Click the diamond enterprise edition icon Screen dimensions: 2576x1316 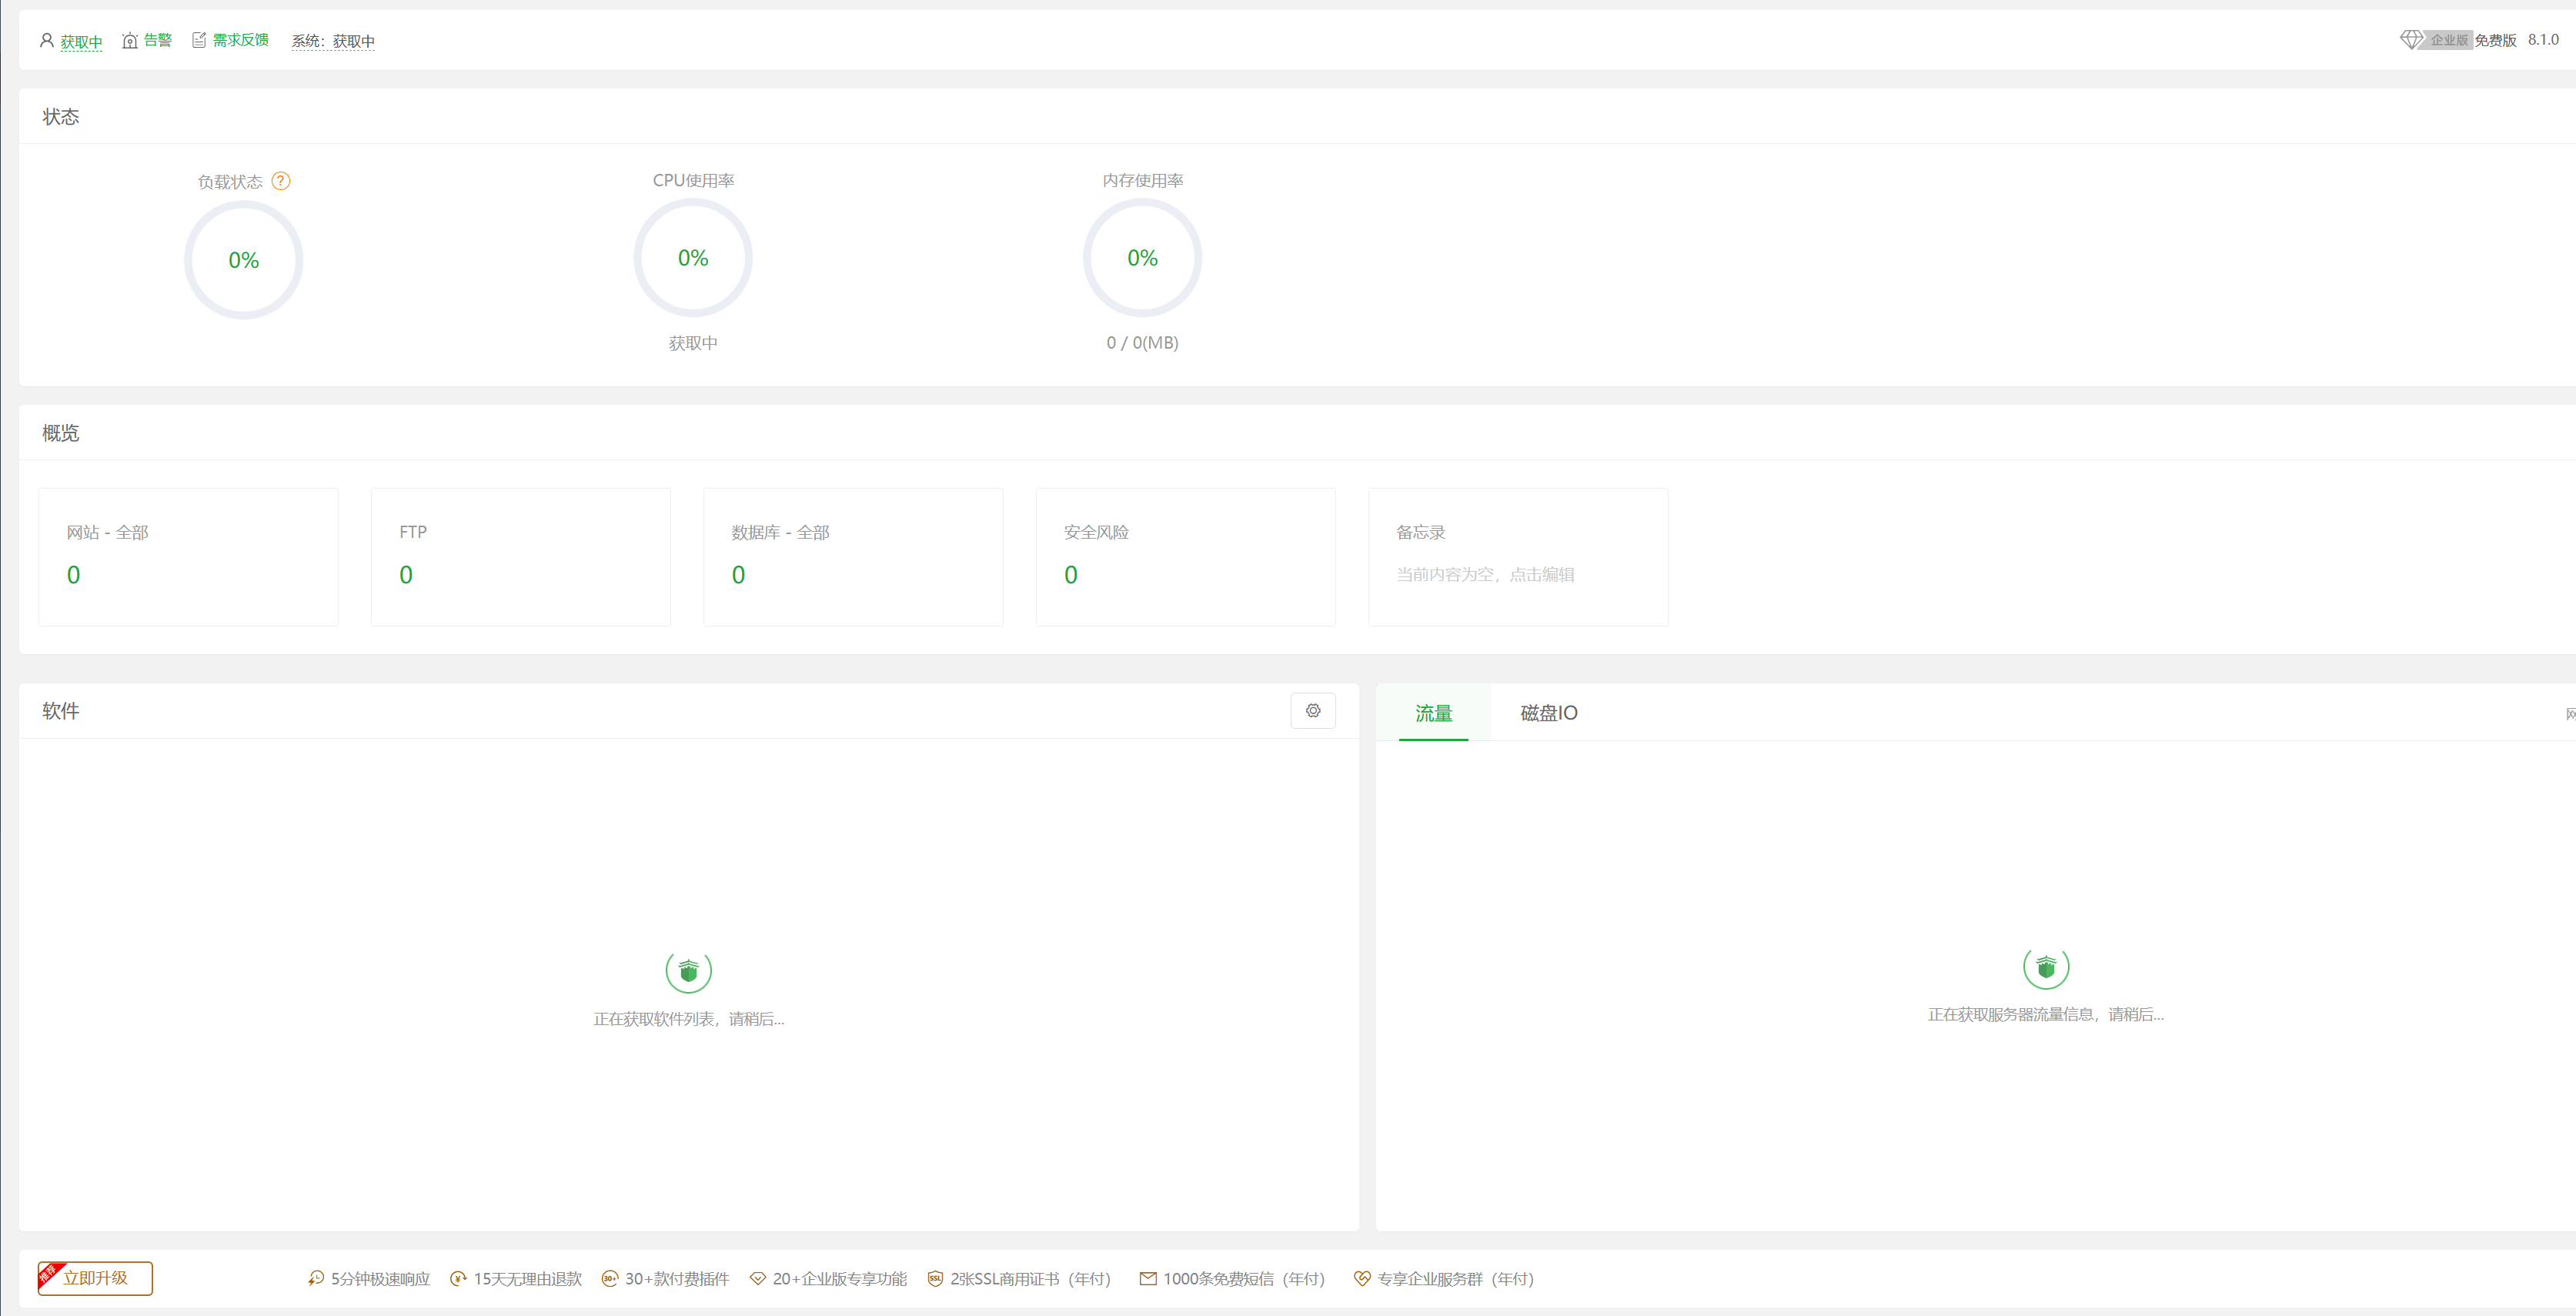click(2411, 40)
